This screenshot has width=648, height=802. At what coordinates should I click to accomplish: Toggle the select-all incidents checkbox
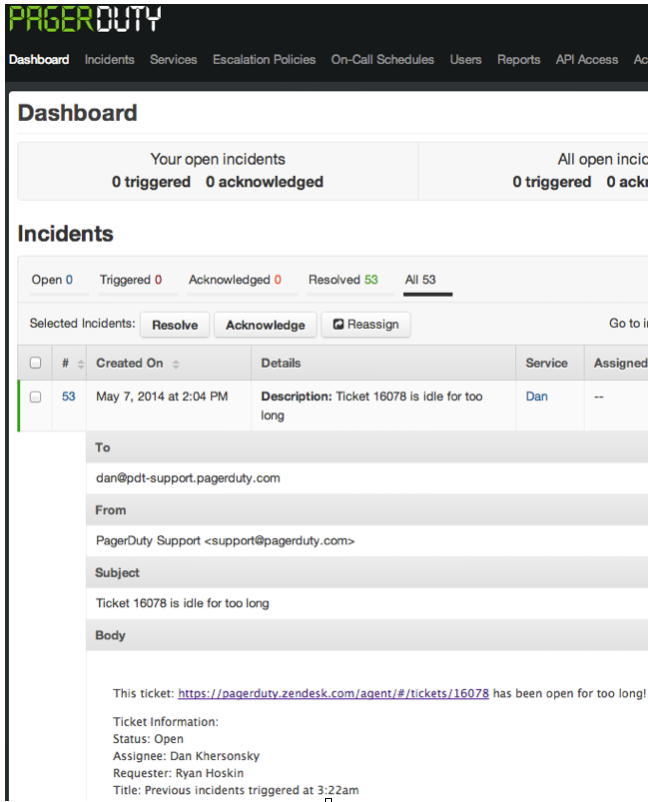click(36, 363)
